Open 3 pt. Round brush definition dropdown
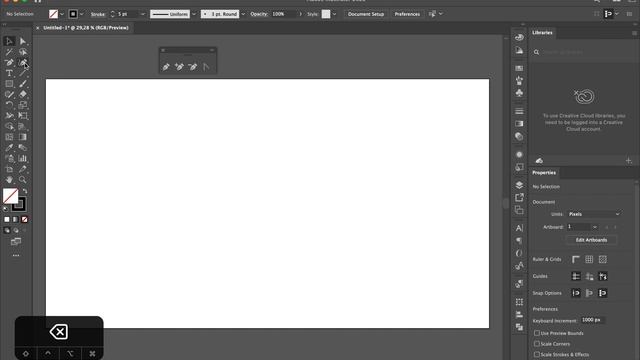The height and width of the screenshot is (360, 640). pos(243,14)
